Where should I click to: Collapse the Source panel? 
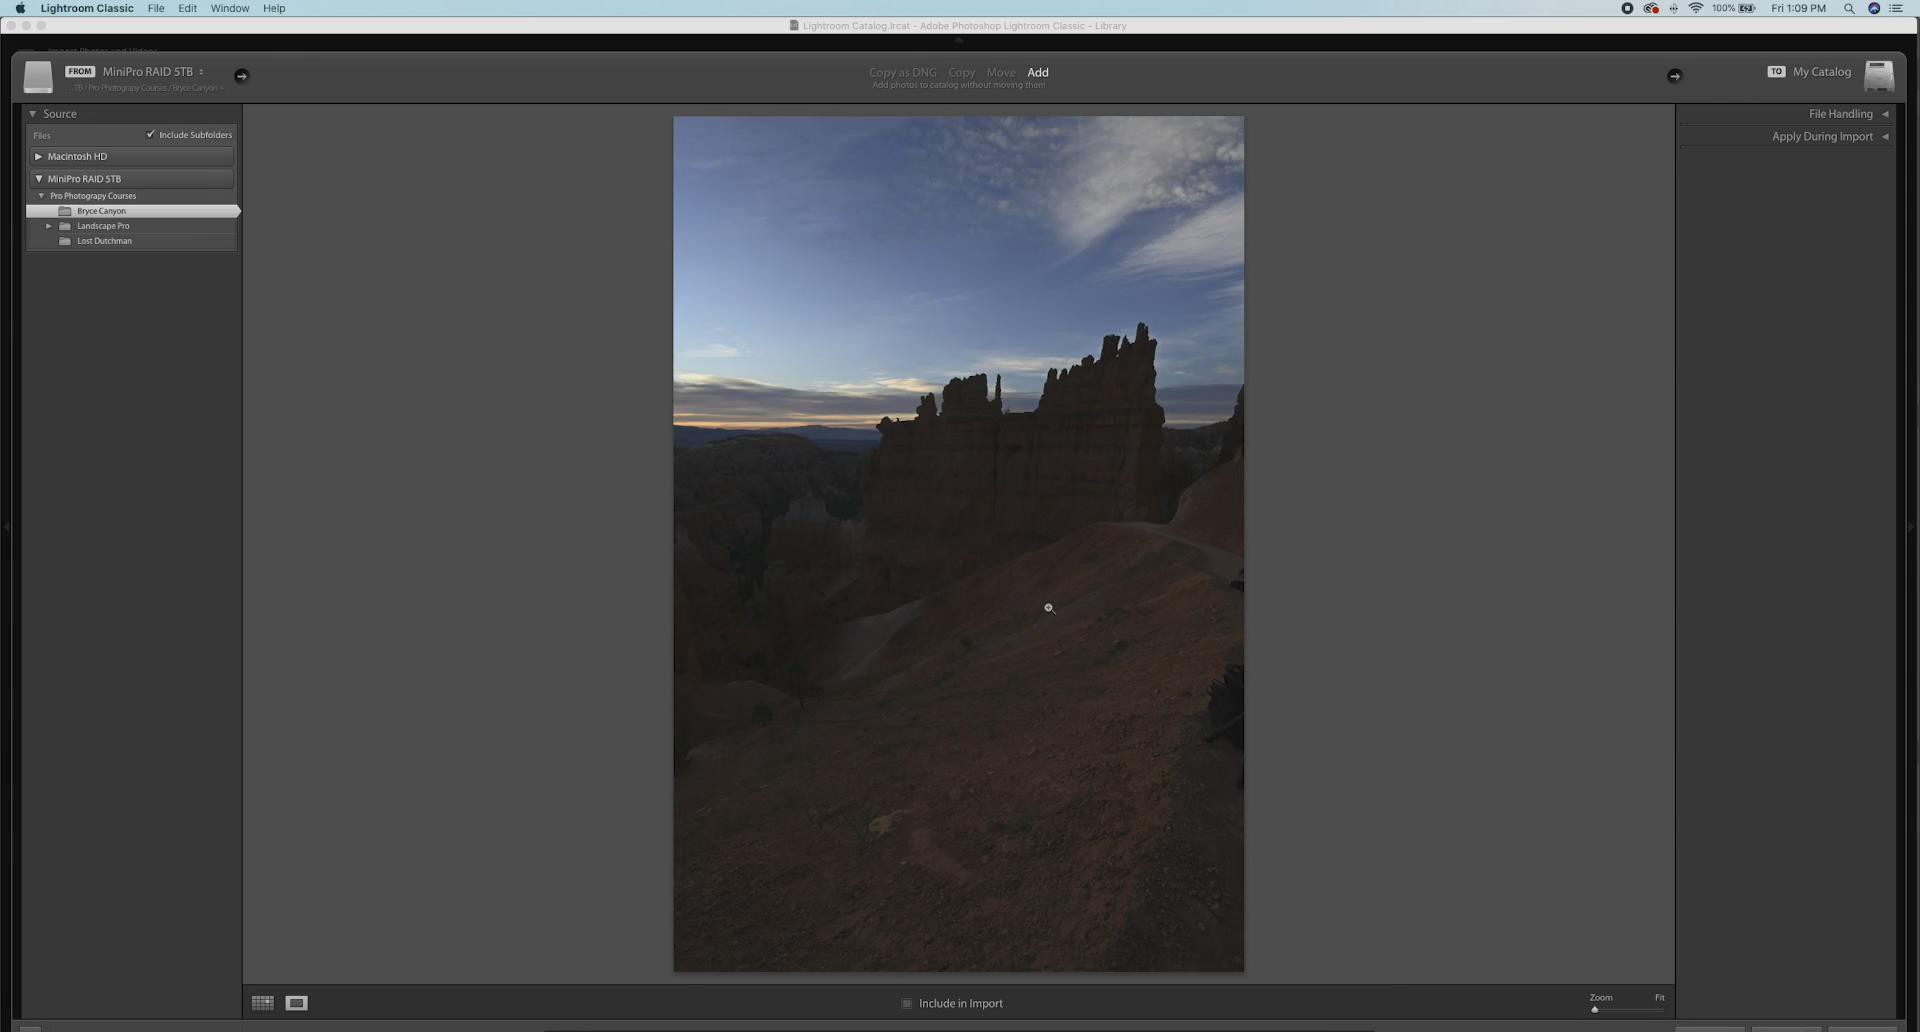click(33, 114)
